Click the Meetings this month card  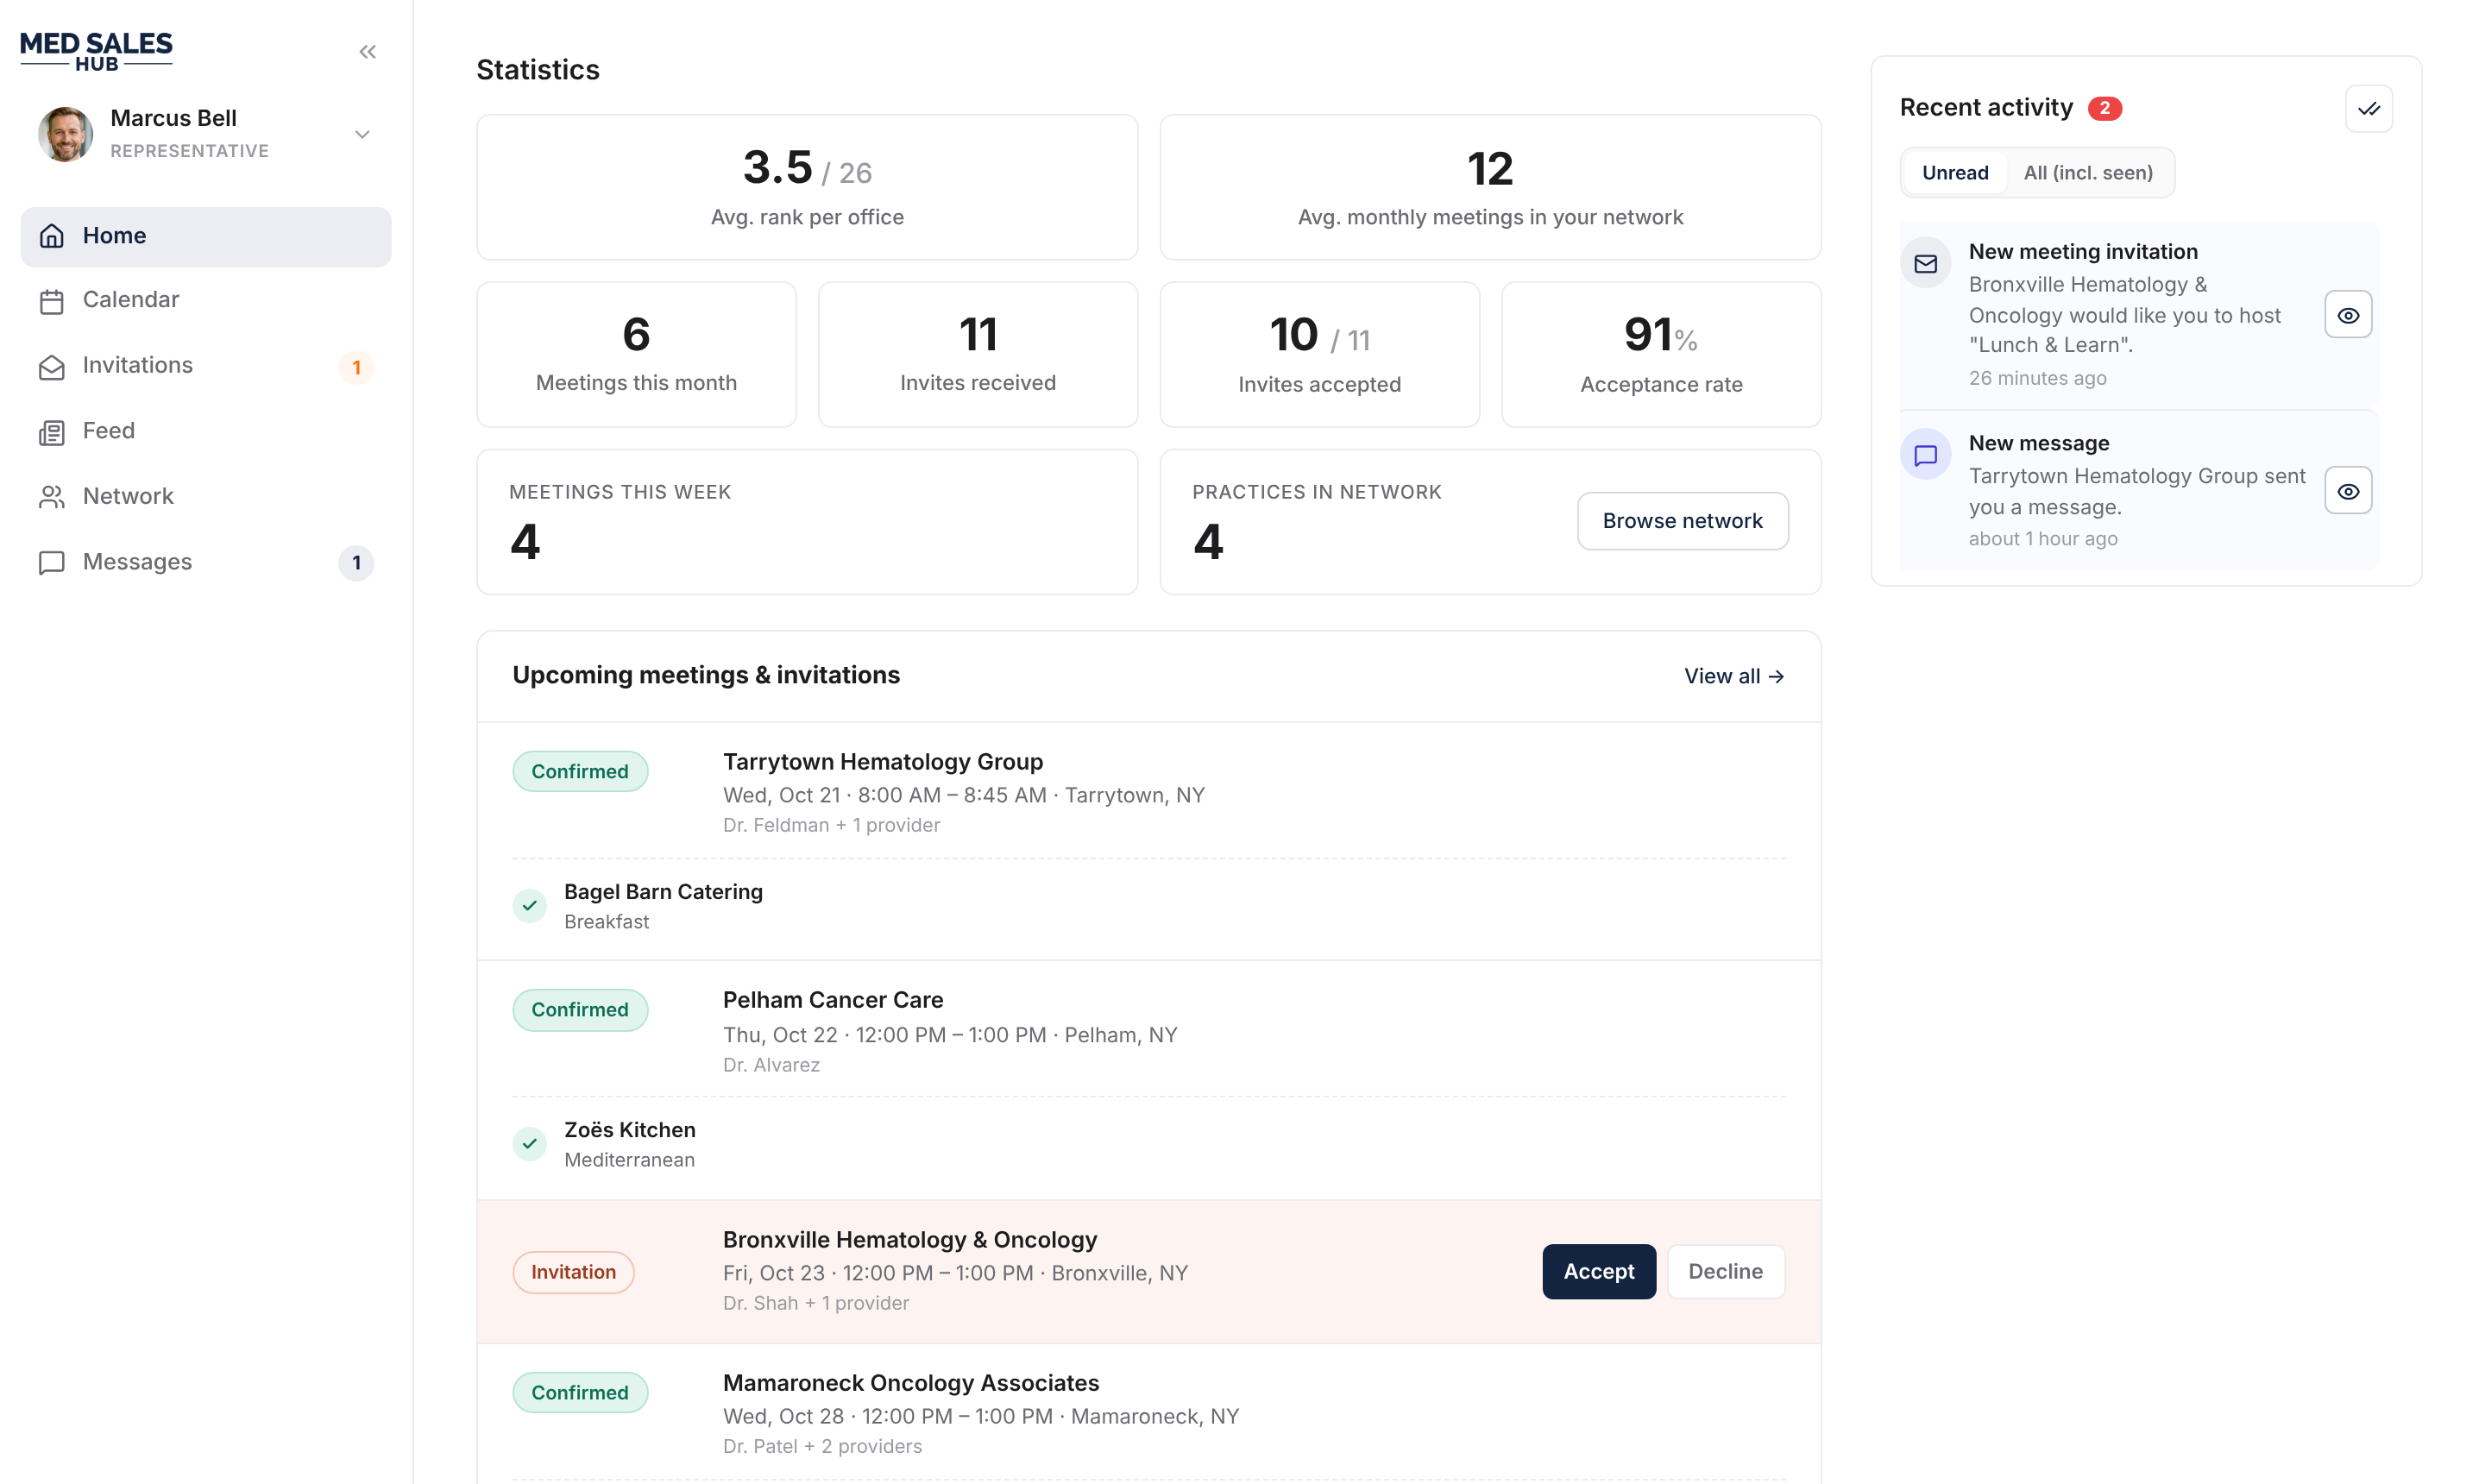click(x=636, y=354)
